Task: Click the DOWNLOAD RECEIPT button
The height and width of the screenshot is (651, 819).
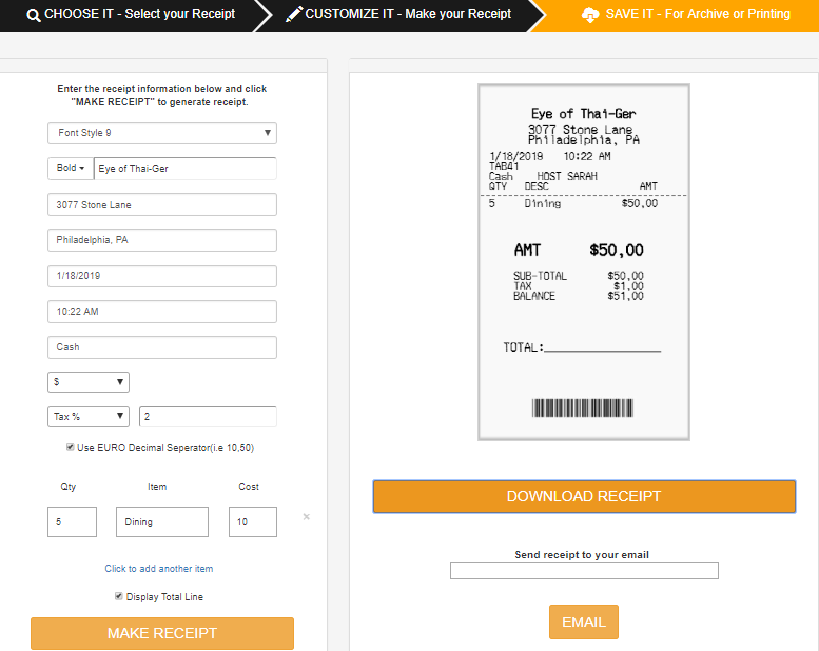Action: pos(584,496)
